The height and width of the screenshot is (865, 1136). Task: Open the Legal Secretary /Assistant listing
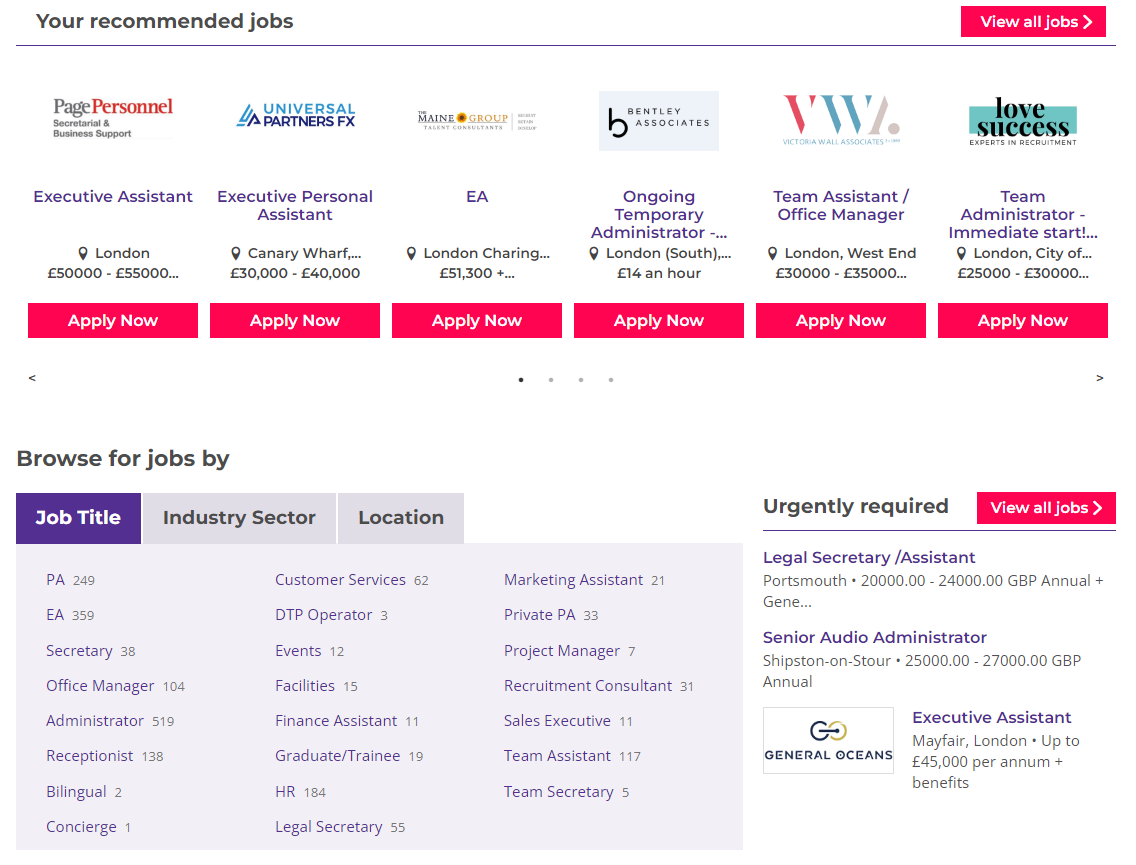coord(869,558)
